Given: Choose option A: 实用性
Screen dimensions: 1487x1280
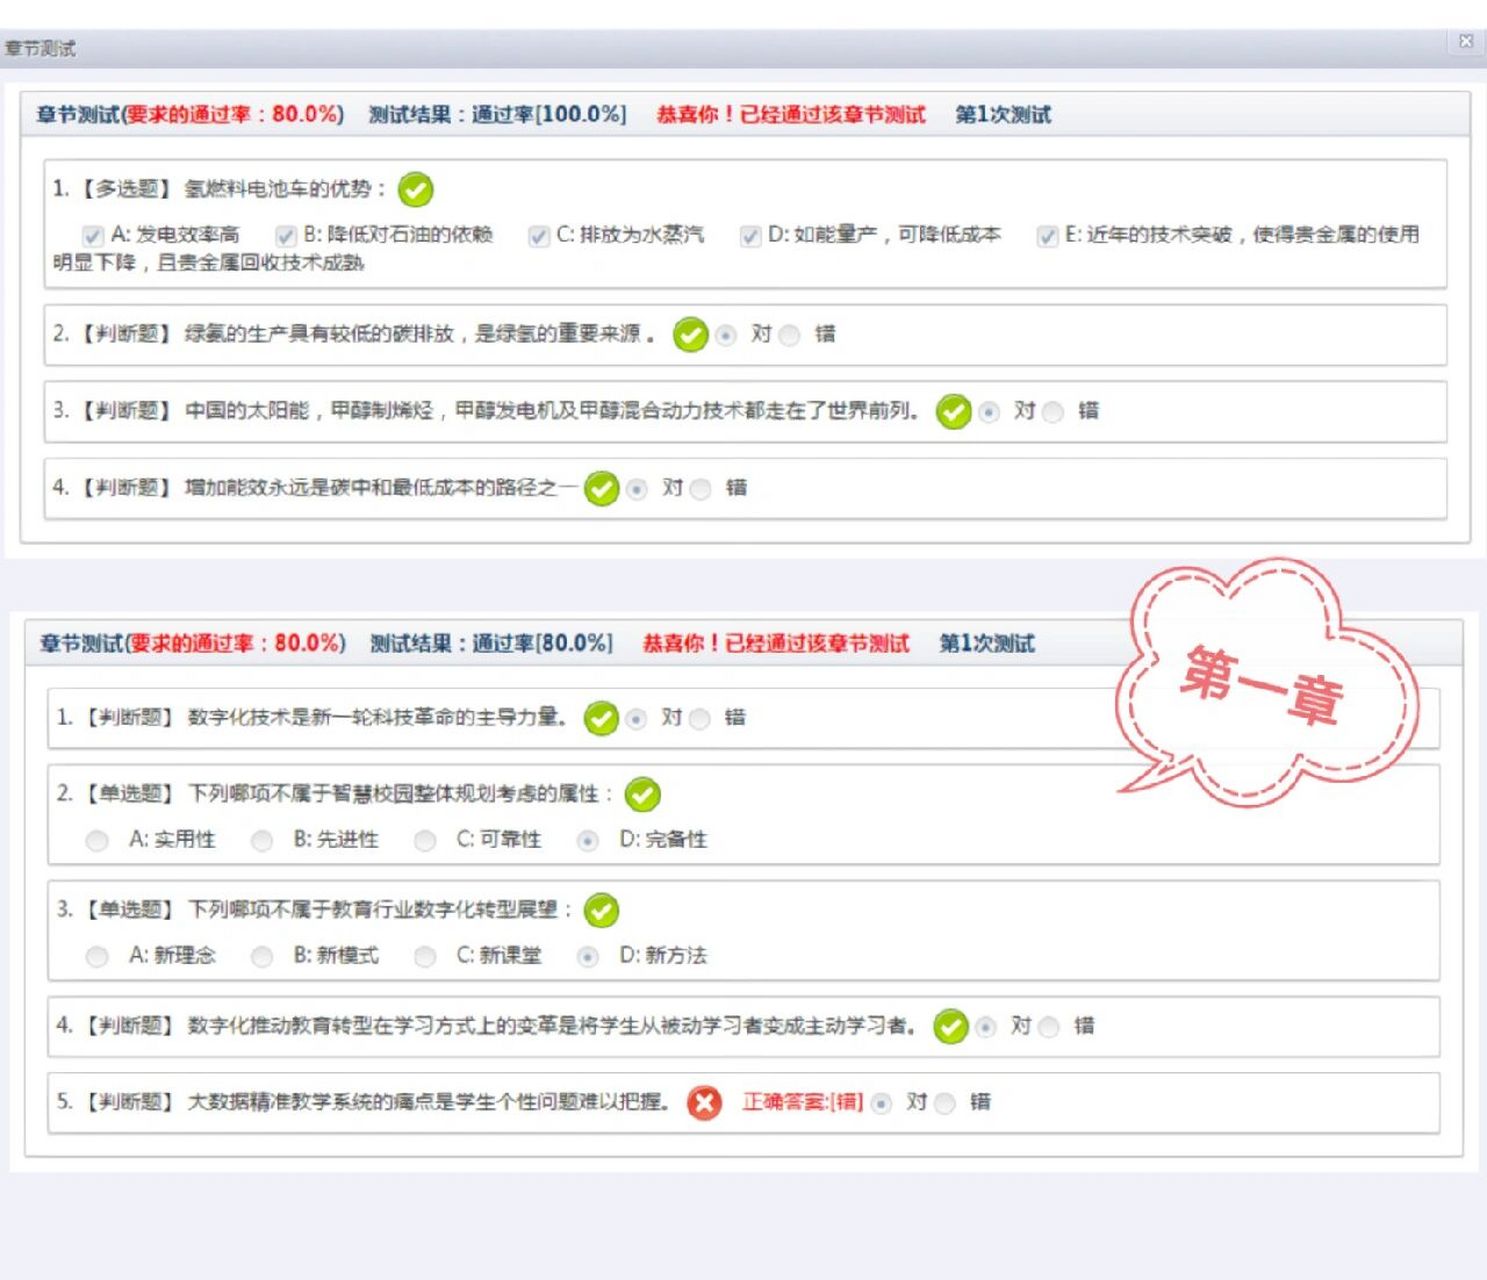Looking at the screenshot, I should click(x=97, y=841).
